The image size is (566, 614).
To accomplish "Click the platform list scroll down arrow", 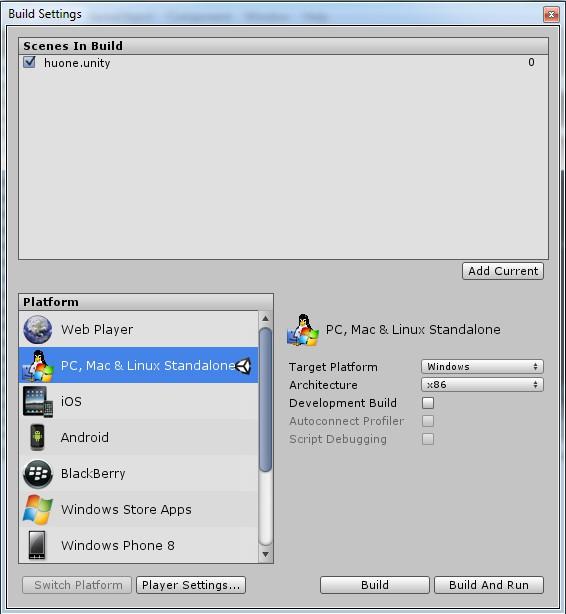I will coord(266,554).
